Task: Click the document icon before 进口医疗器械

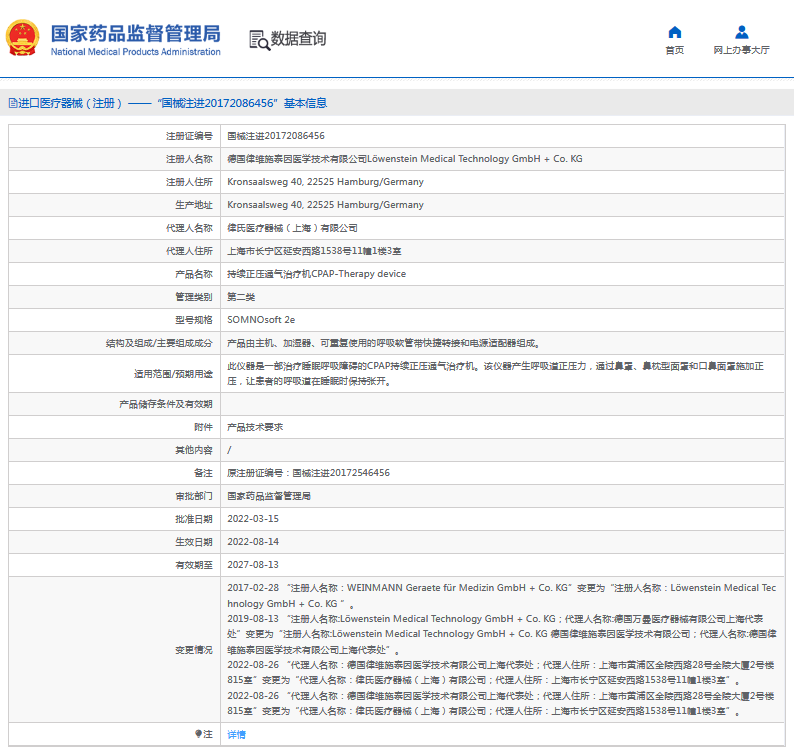Action: [x=13, y=103]
